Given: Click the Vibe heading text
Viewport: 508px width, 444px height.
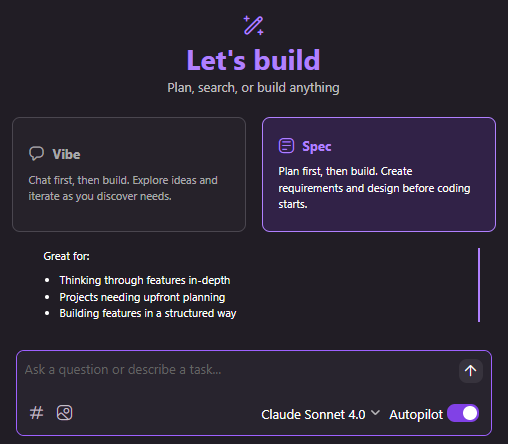Looking at the screenshot, I should tap(66, 154).
